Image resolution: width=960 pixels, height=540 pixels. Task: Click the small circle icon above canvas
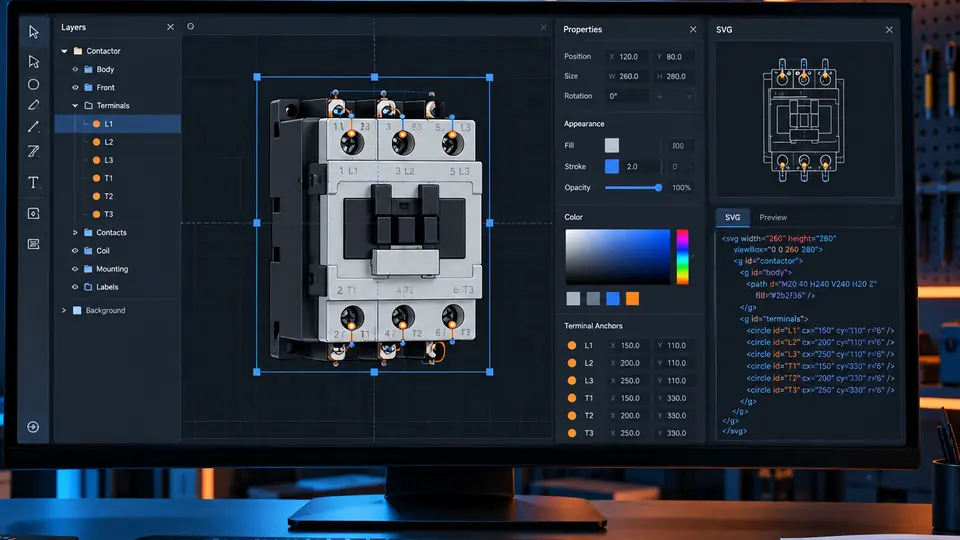pos(190,26)
